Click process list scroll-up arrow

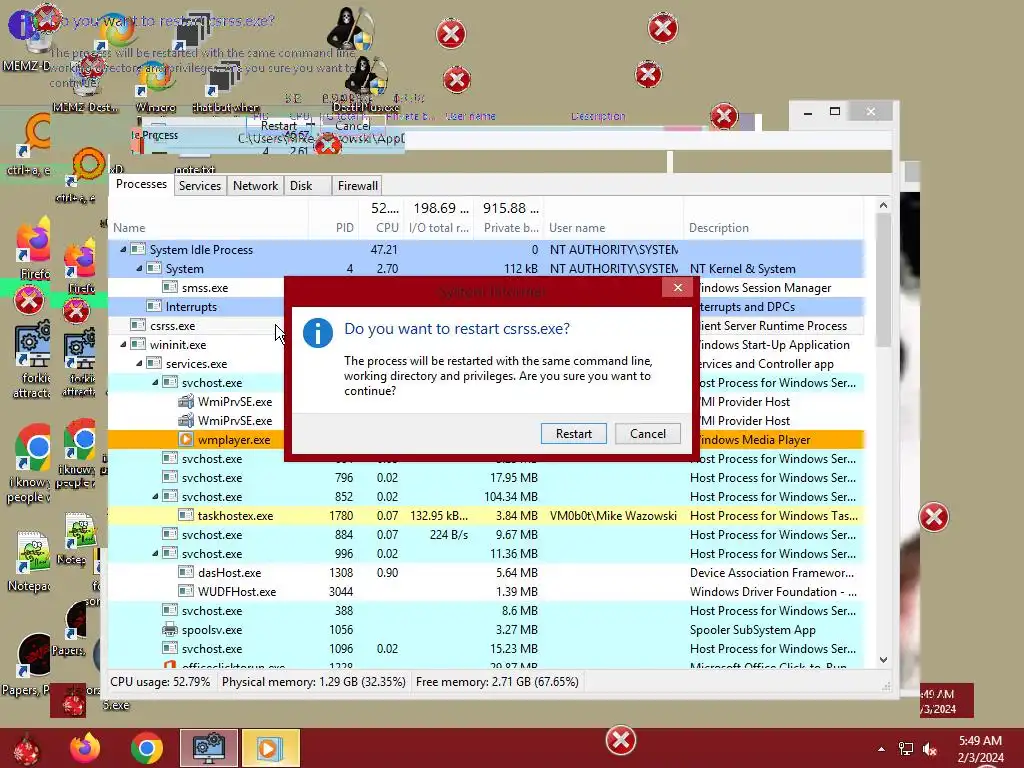pos(883,205)
